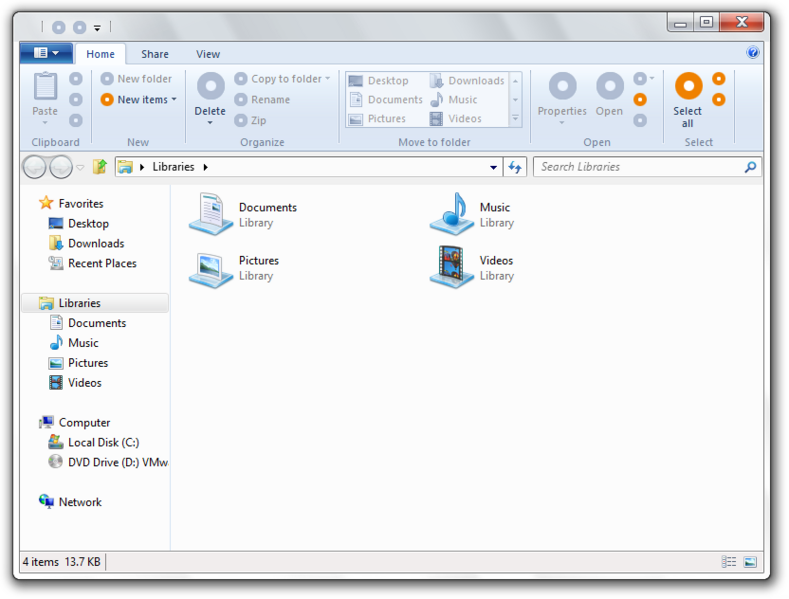Click the Help question mark icon
789x599 pixels.
753,52
